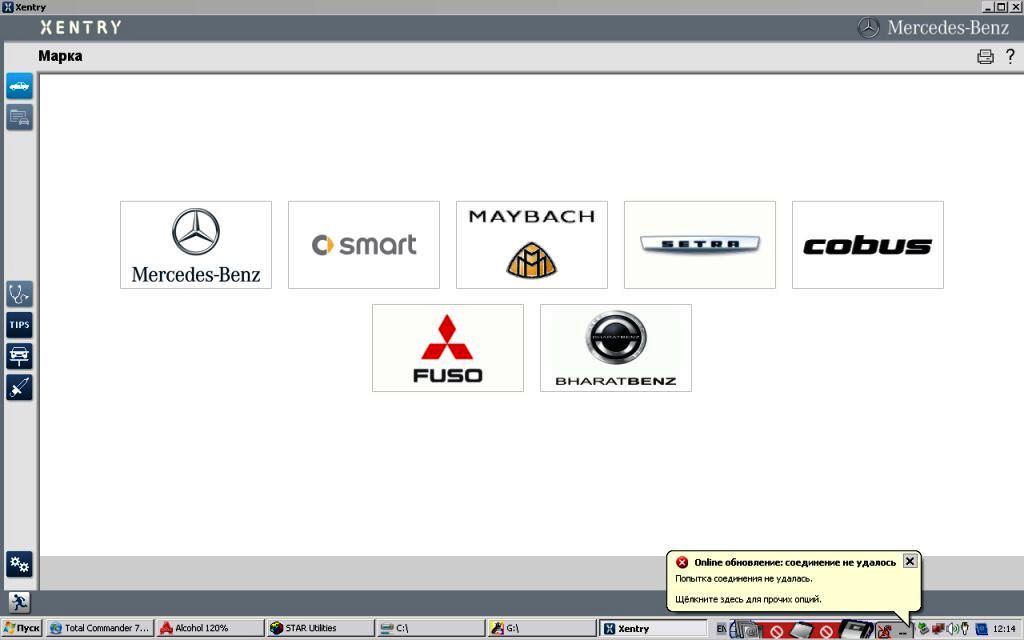Click the Xentry taskbar button

pos(652,628)
